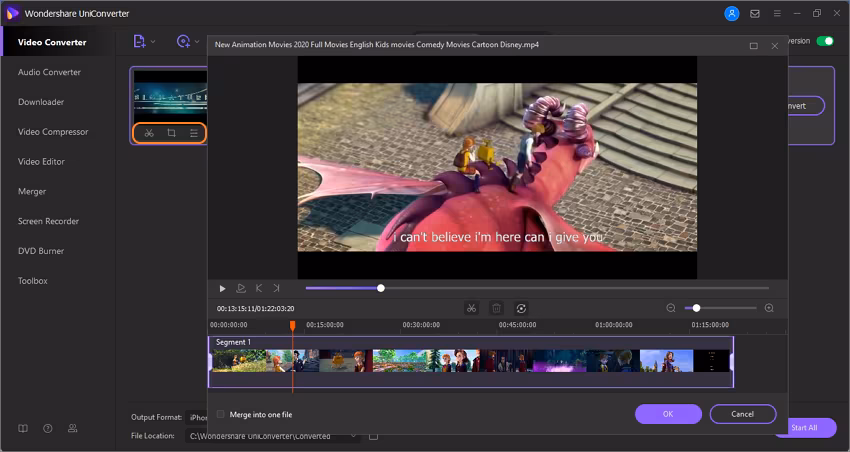Click the Add Files icon

tap(139, 41)
